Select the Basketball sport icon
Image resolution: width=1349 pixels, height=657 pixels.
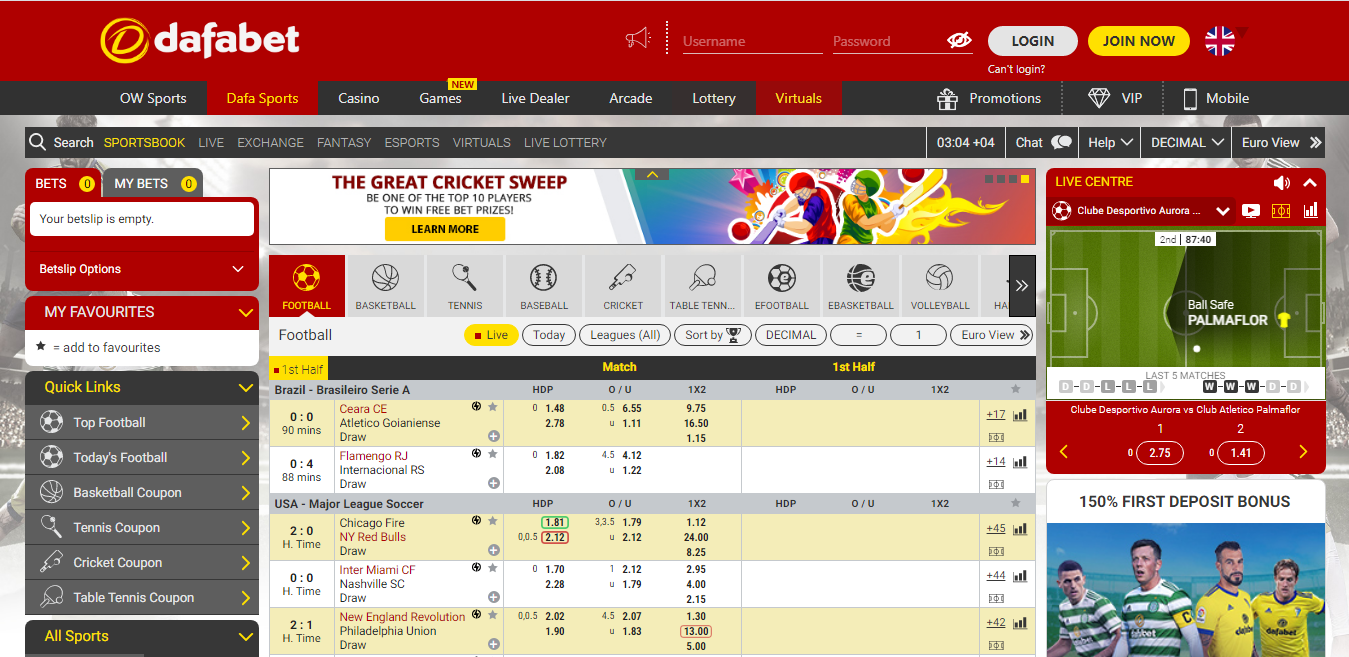[x=385, y=285]
